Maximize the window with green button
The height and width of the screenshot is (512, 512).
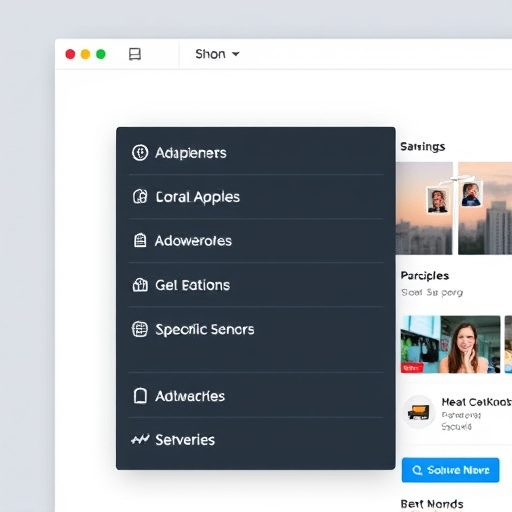click(101, 54)
